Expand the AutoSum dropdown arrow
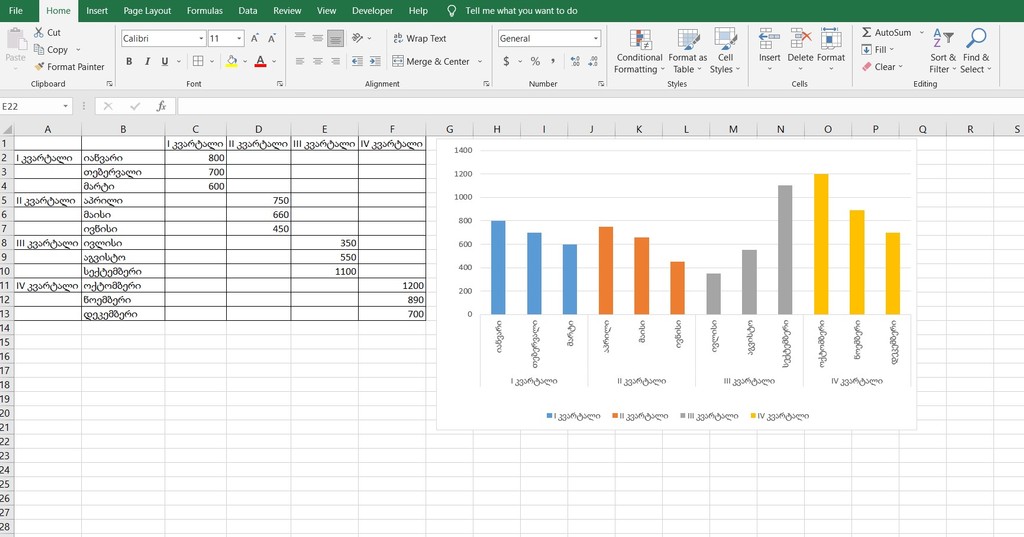Viewport: 1024px width, 537px height. click(922, 32)
